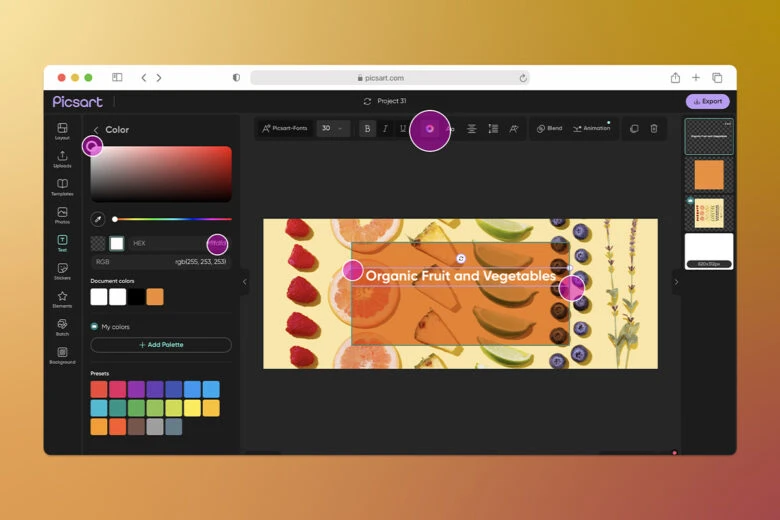Click the Project 31 title
Viewport: 780px width, 520px height.
(391, 101)
